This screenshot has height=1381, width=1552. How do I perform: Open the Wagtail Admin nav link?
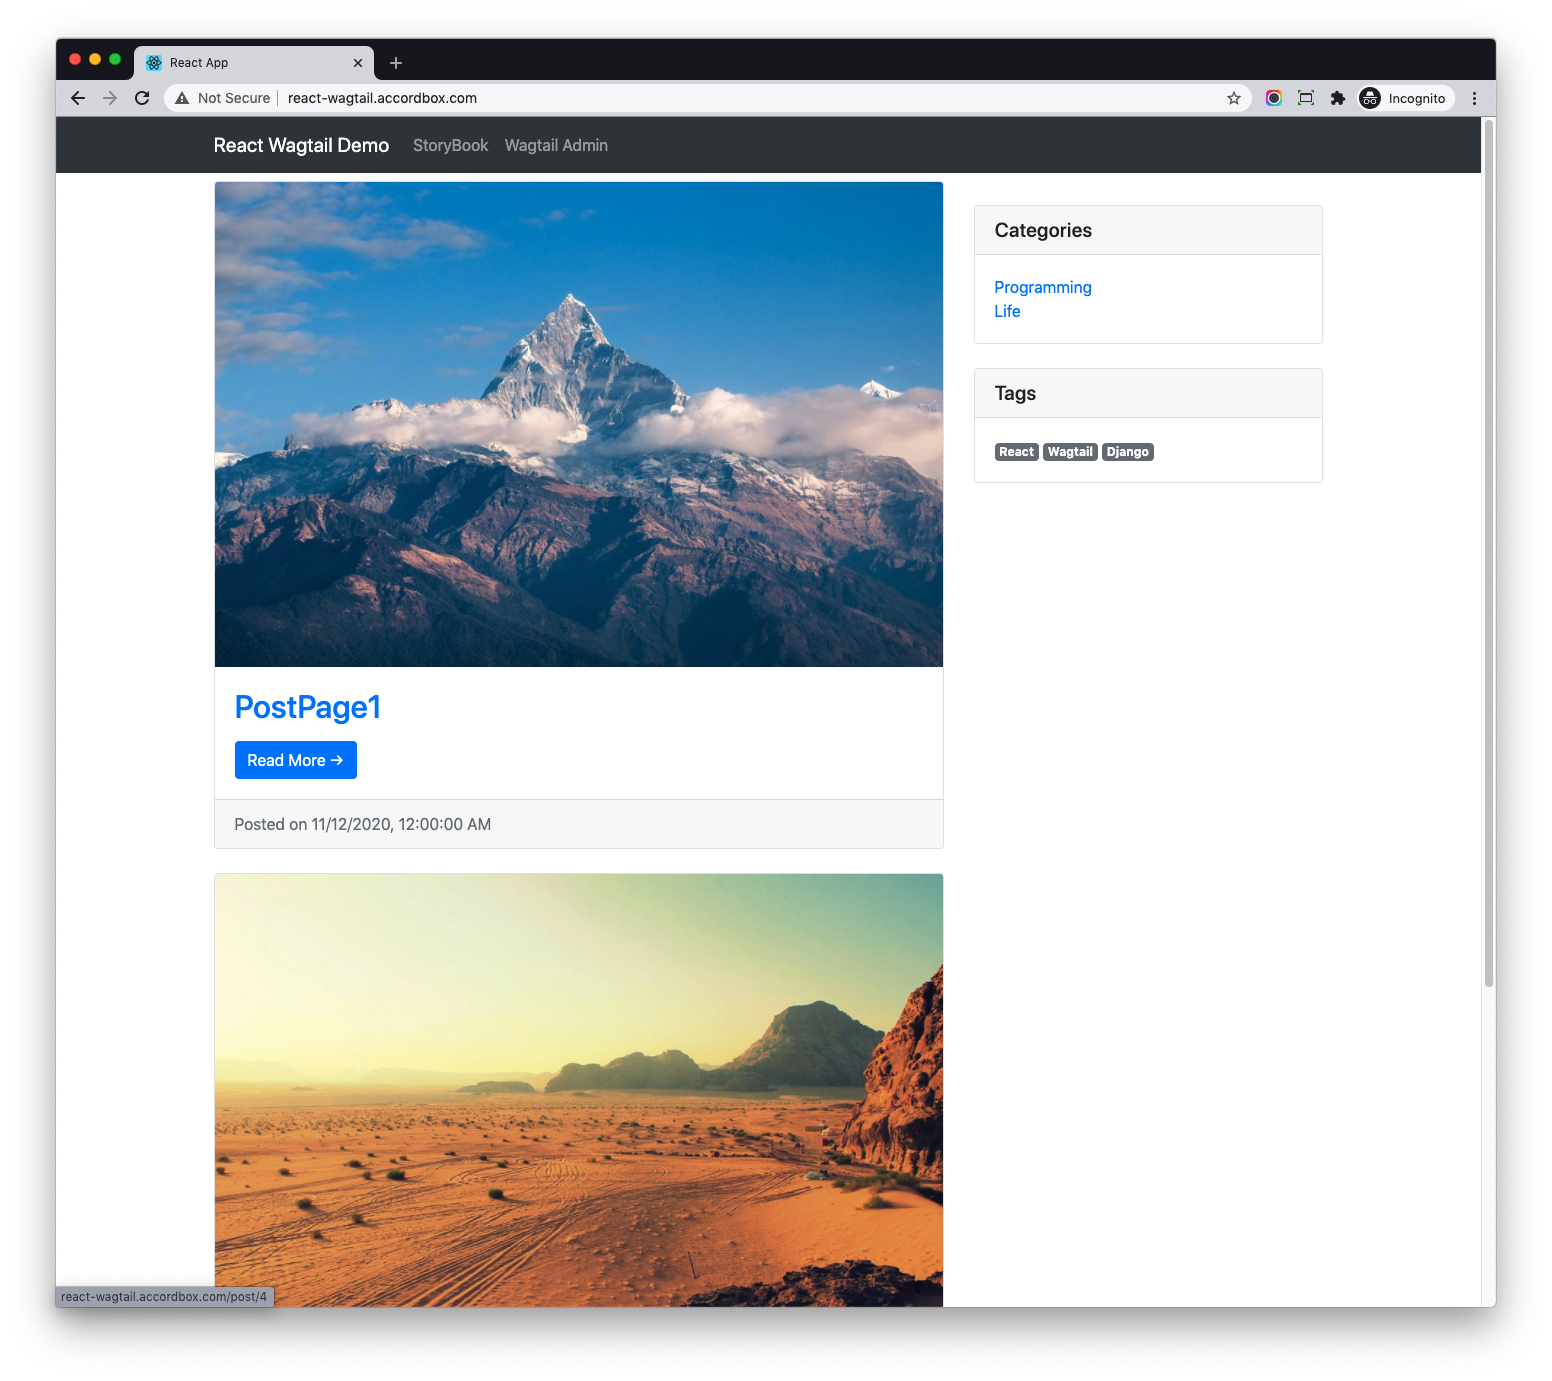coord(556,145)
